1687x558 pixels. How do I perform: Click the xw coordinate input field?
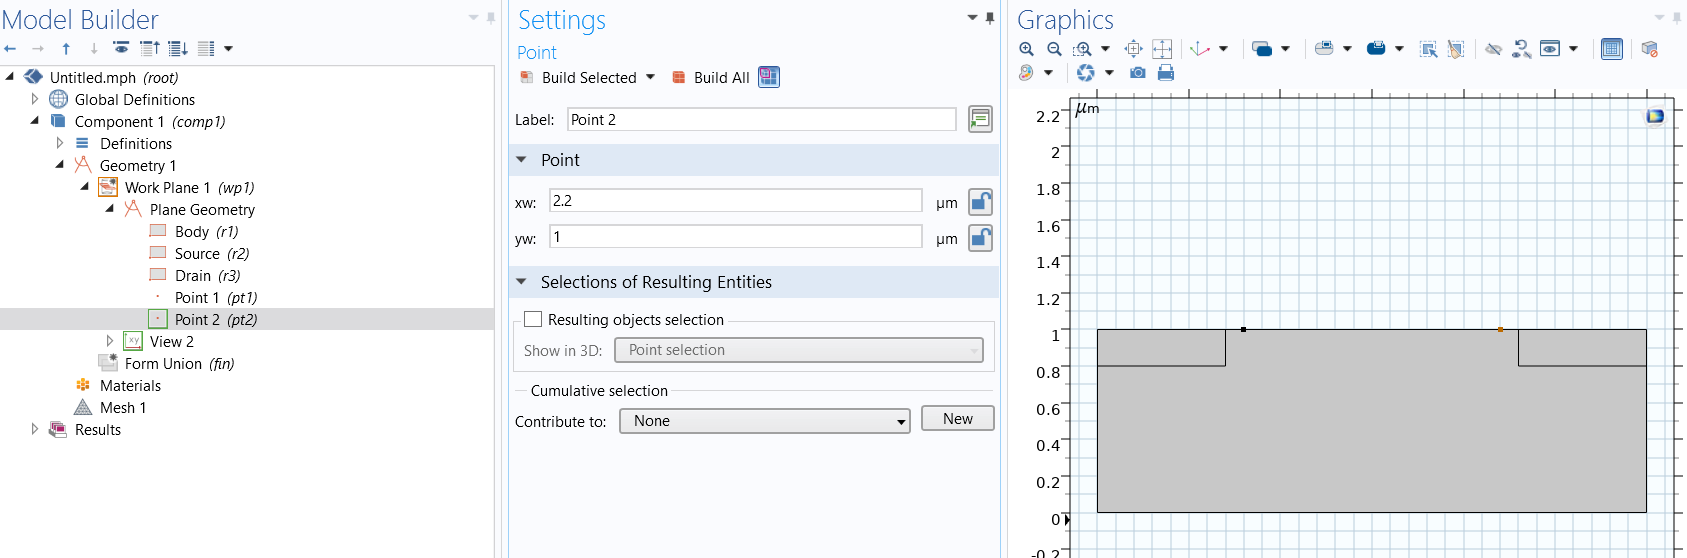point(735,201)
